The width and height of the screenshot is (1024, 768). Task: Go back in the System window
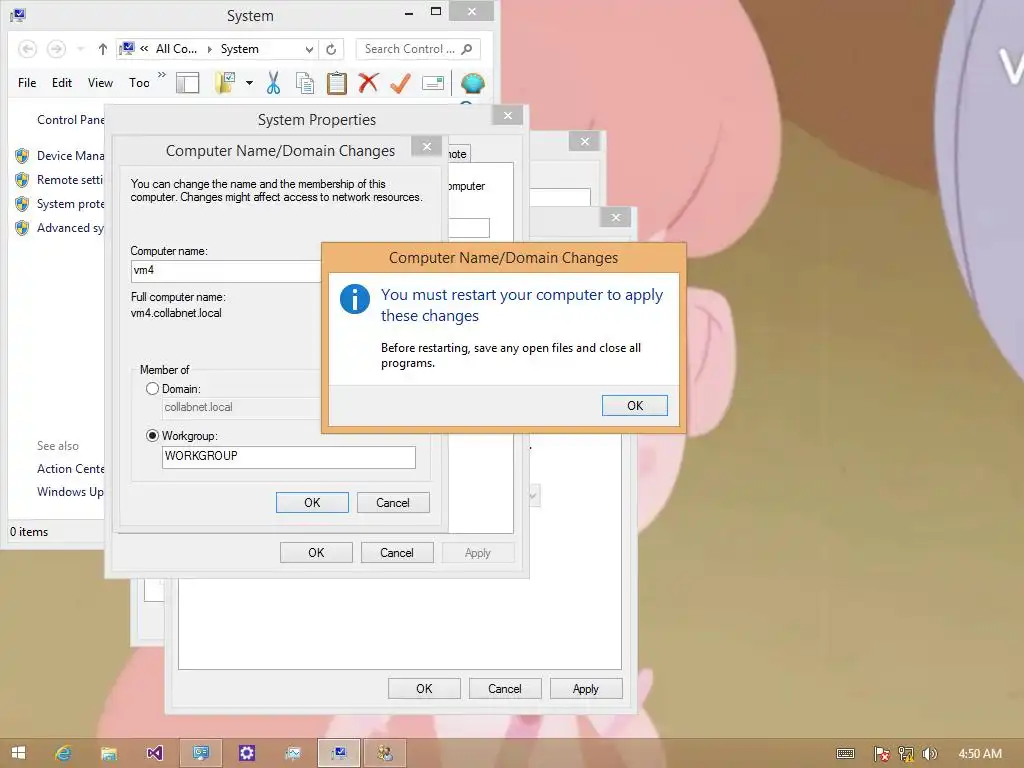[x=27, y=49]
